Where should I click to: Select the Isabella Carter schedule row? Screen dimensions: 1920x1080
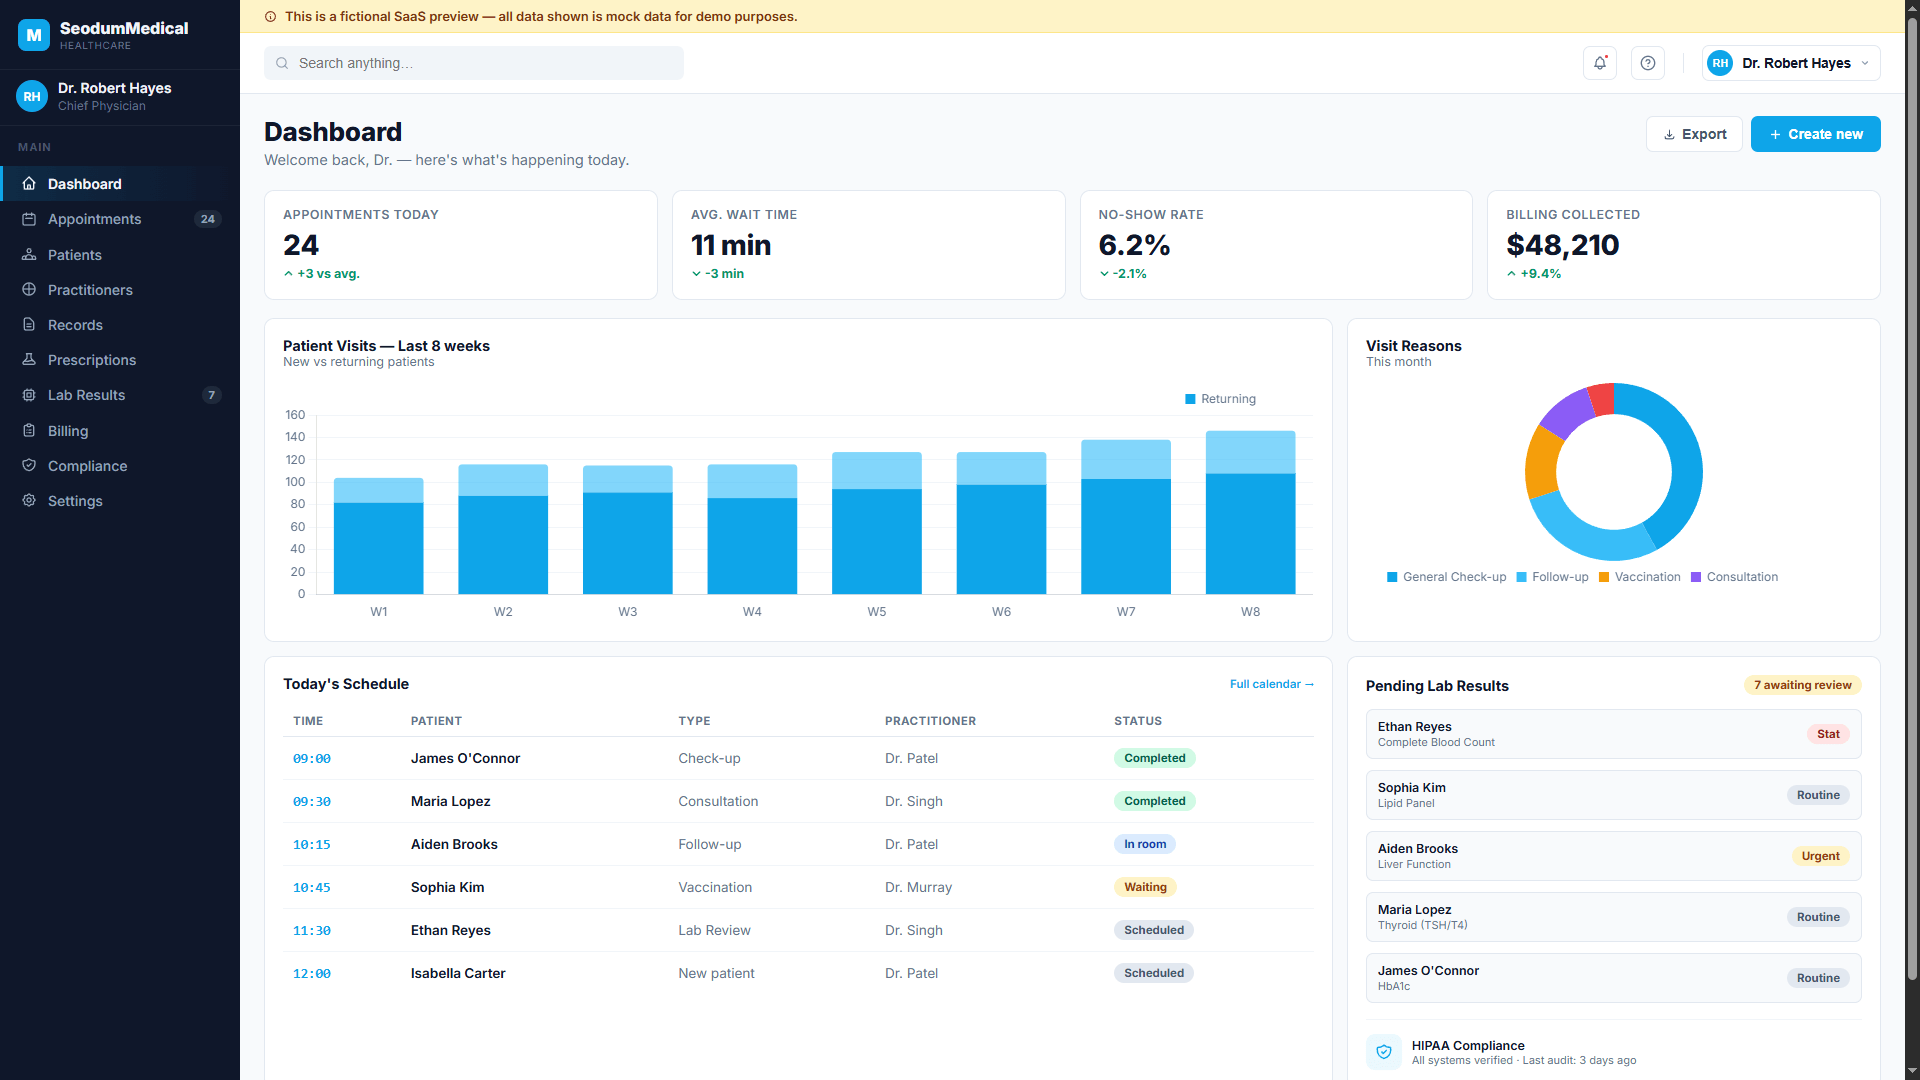coord(798,973)
